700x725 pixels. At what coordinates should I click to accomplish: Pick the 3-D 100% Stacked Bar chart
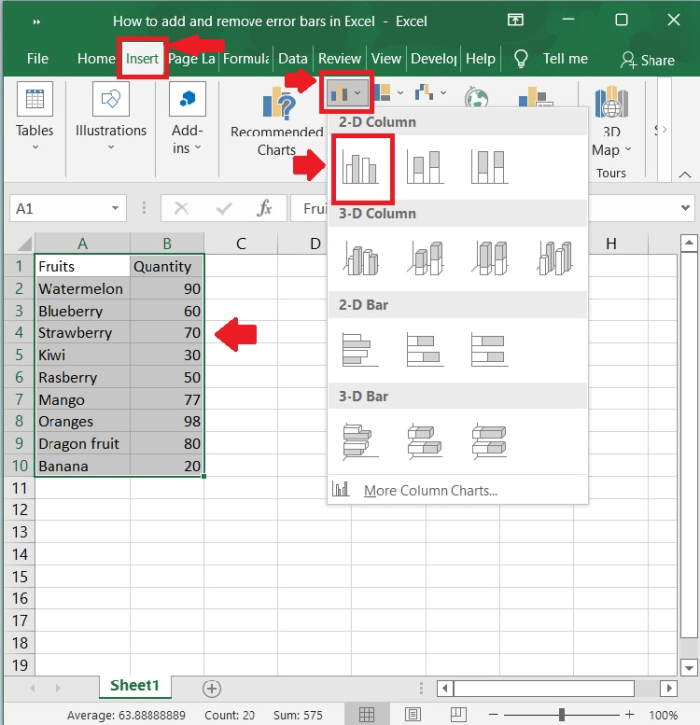pos(489,442)
